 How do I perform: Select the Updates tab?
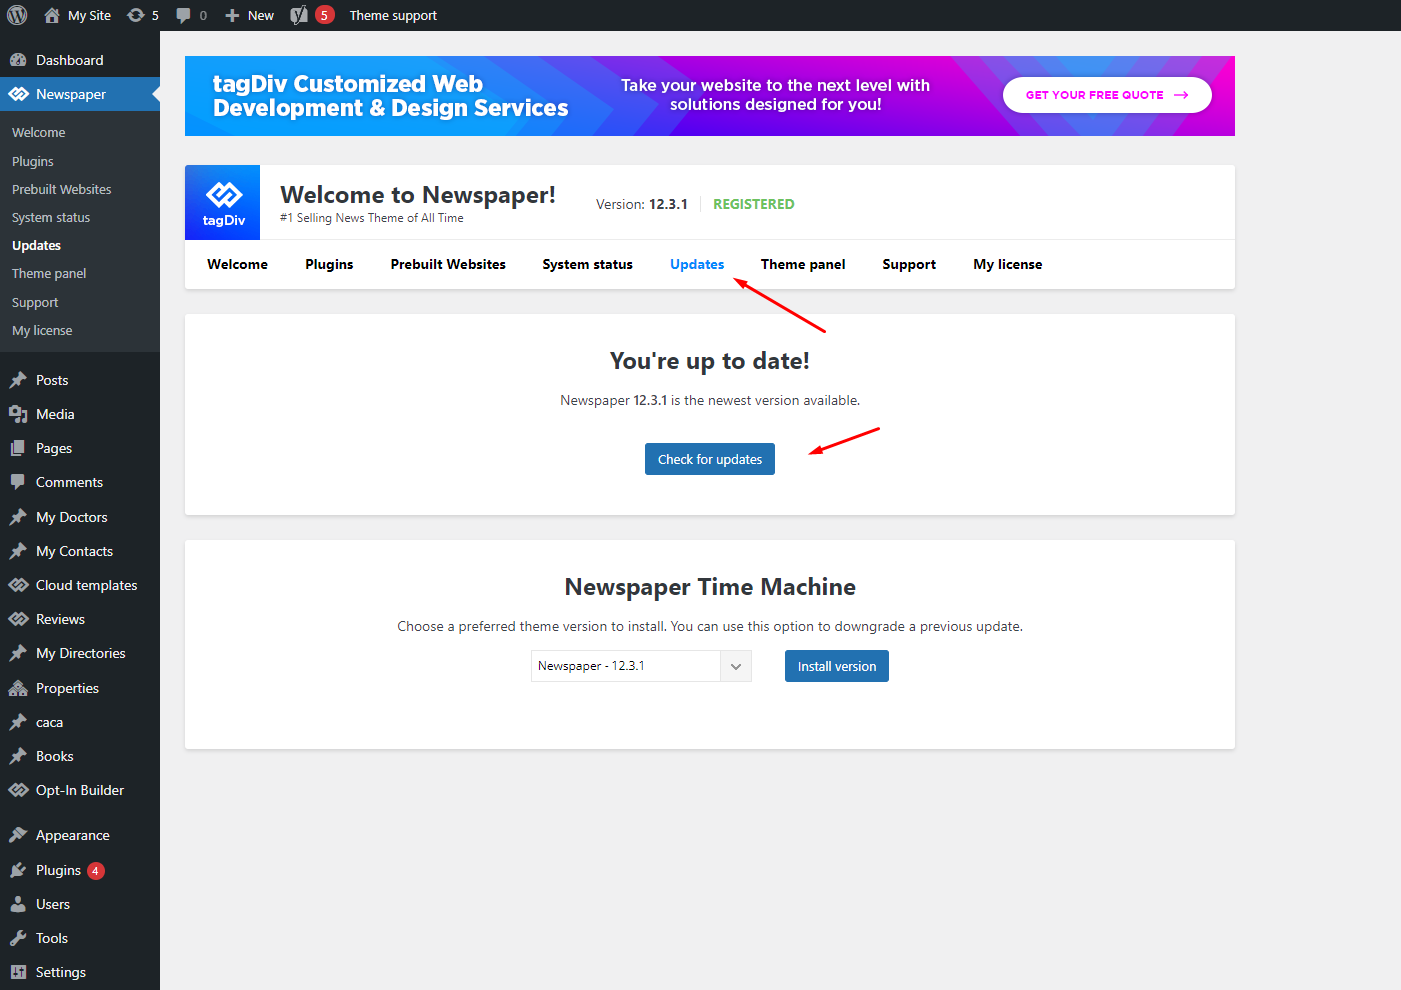tap(697, 264)
